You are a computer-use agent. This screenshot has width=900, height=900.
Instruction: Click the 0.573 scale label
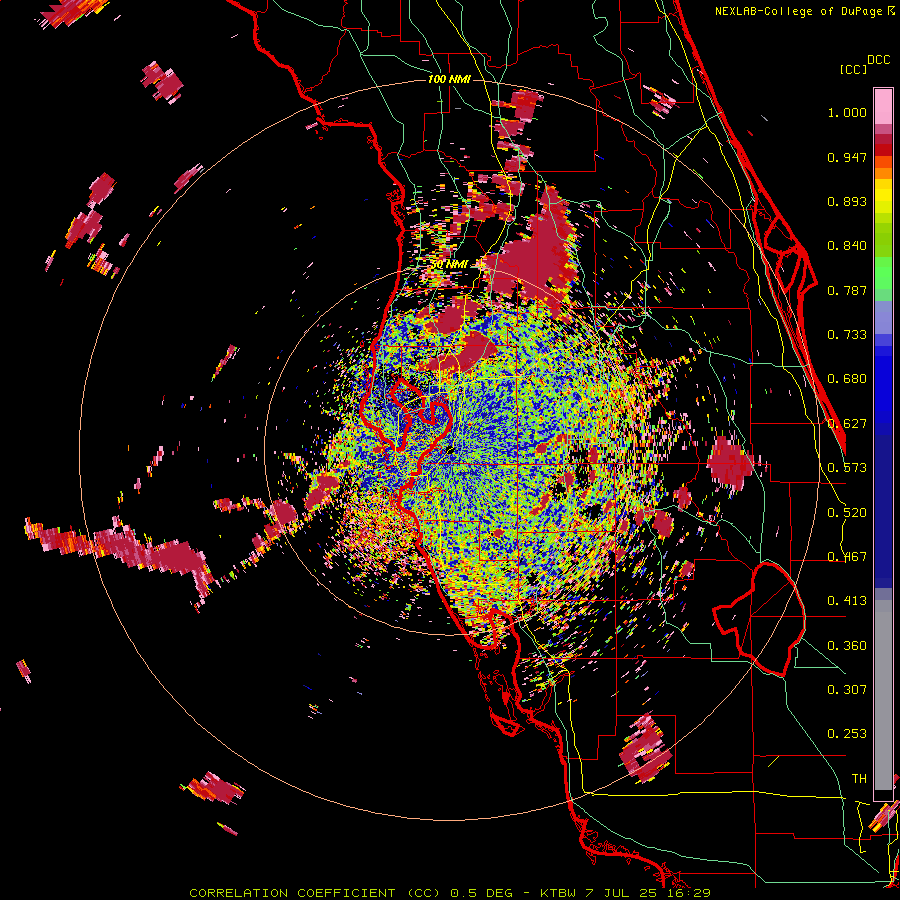847,468
